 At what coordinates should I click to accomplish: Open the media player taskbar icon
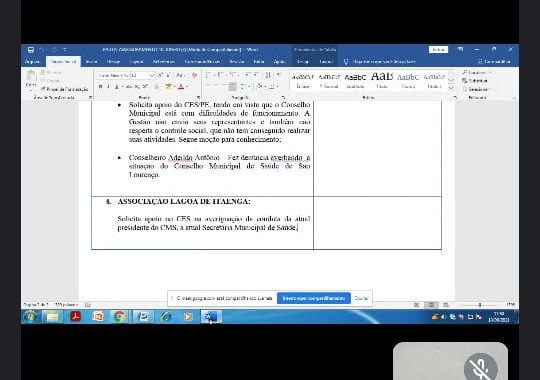click(188, 317)
